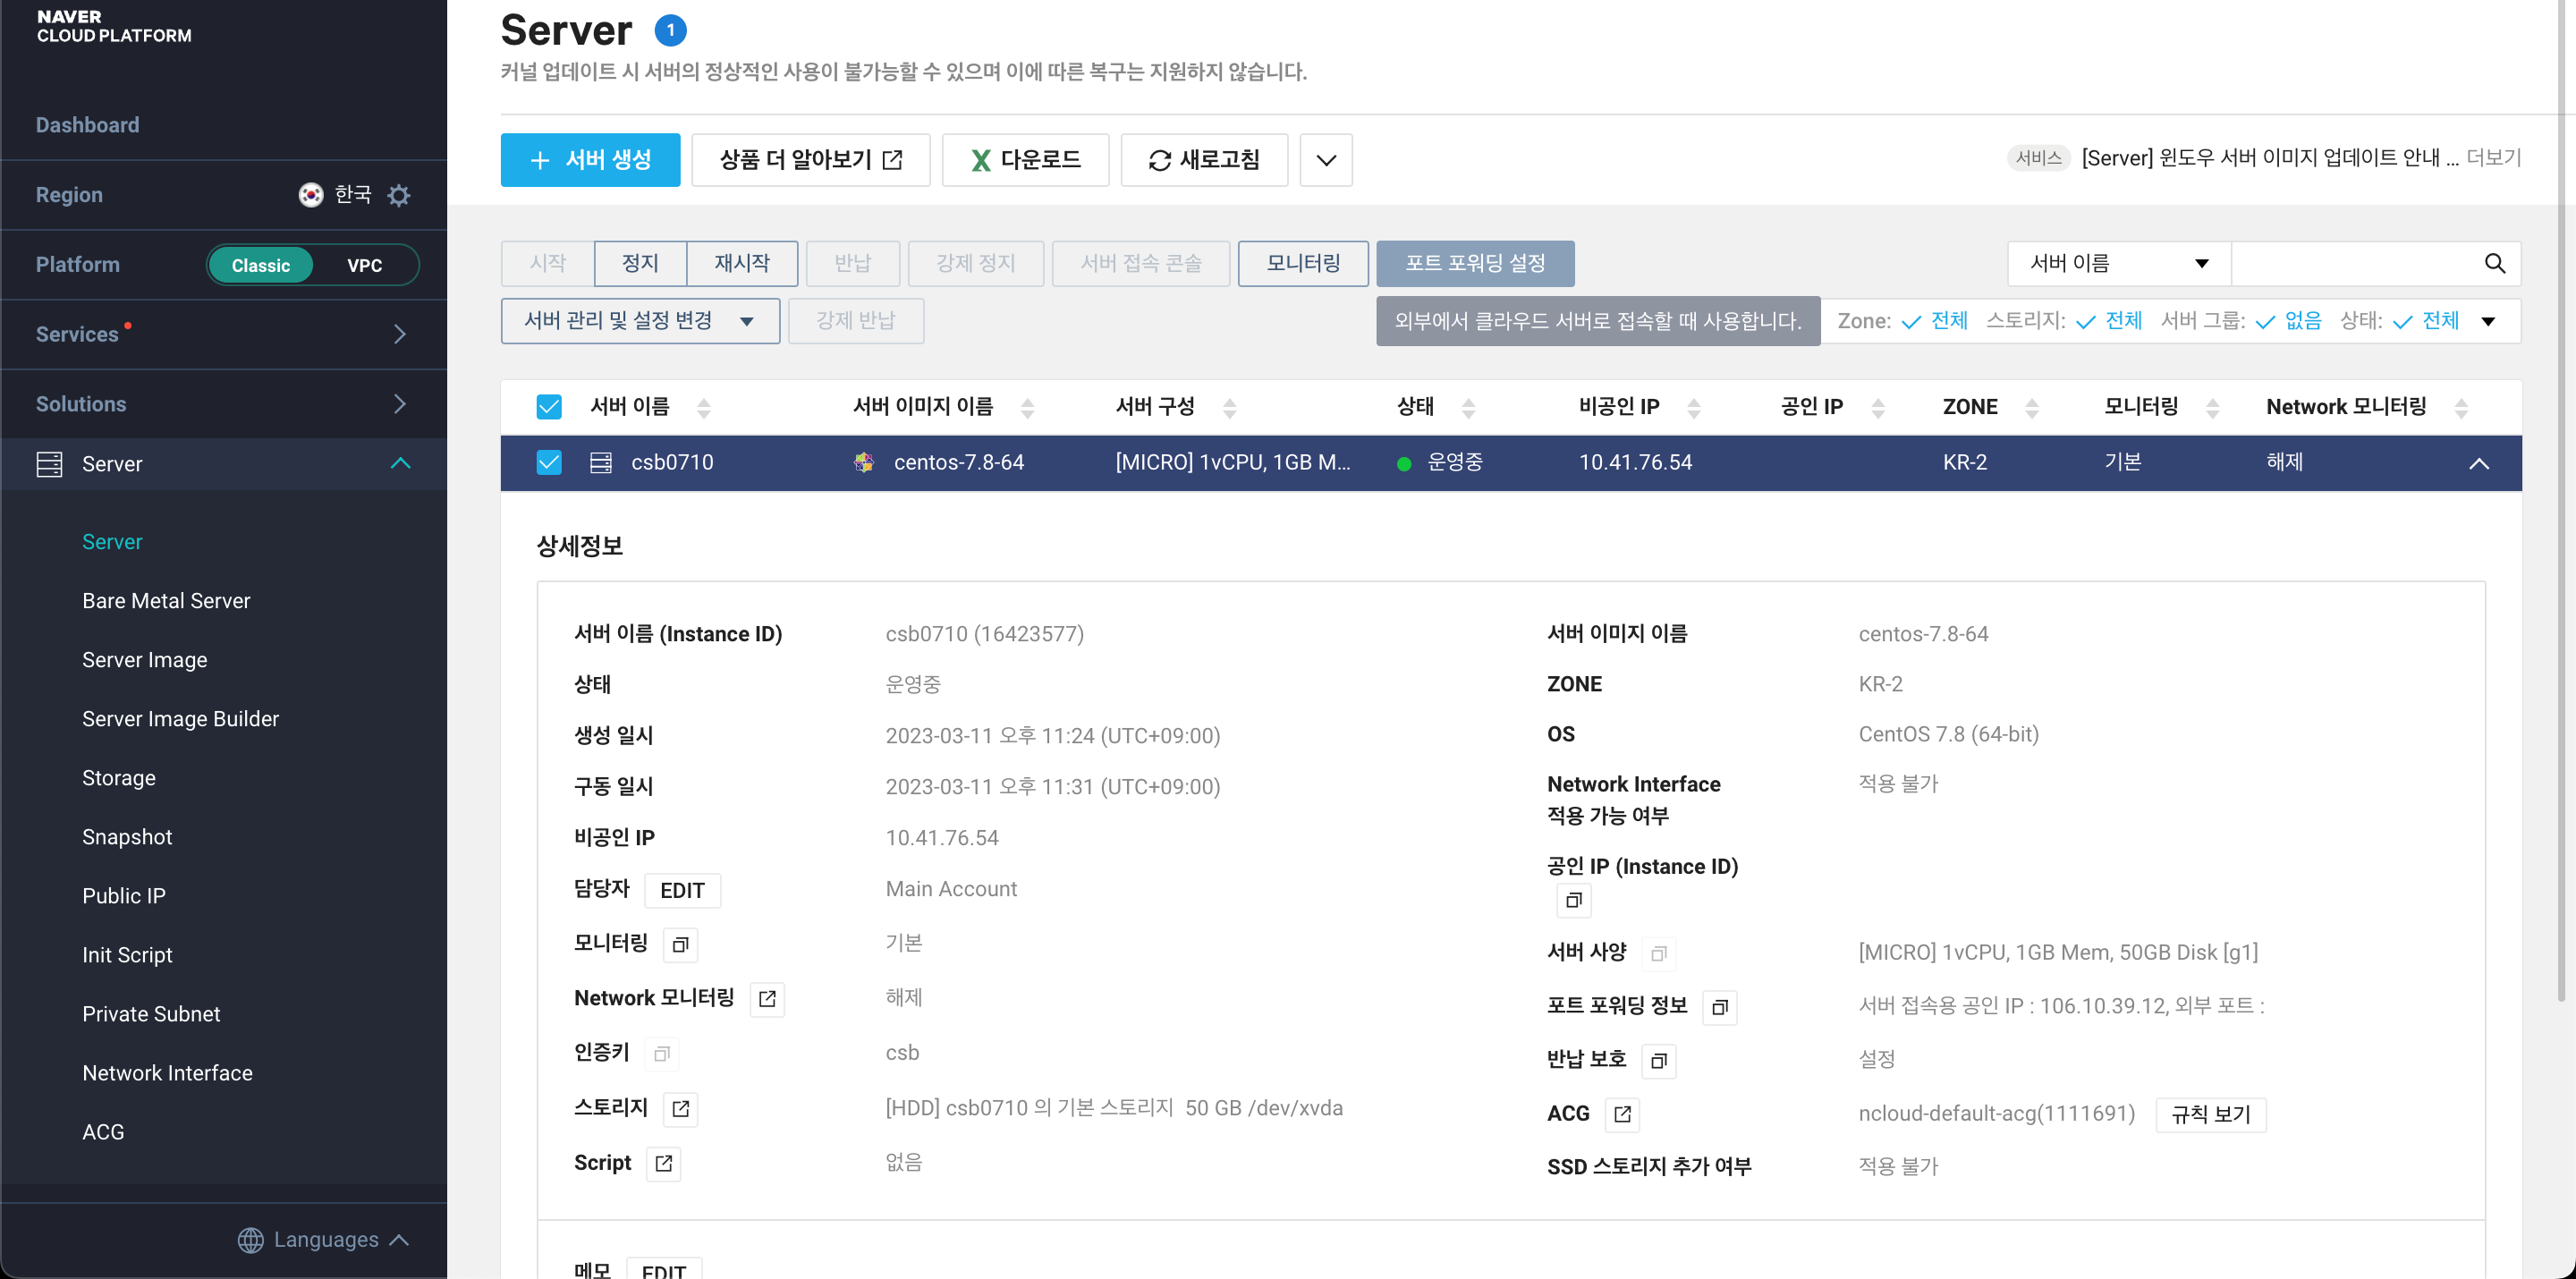The height and width of the screenshot is (1279, 2576).
Task: Toggle the select-all checkbox in table header
Action: 549,407
